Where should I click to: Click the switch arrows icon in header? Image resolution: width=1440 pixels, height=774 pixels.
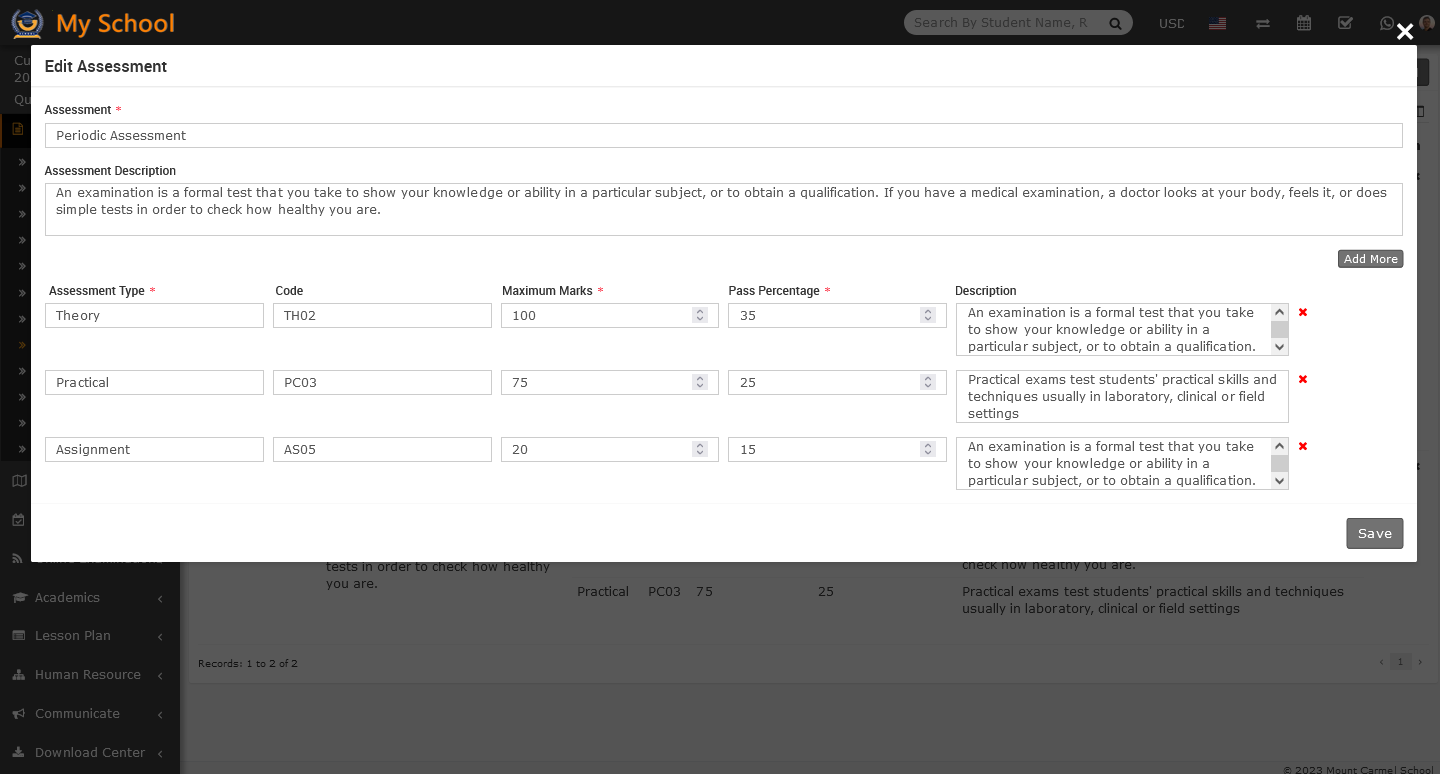(1263, 23)
